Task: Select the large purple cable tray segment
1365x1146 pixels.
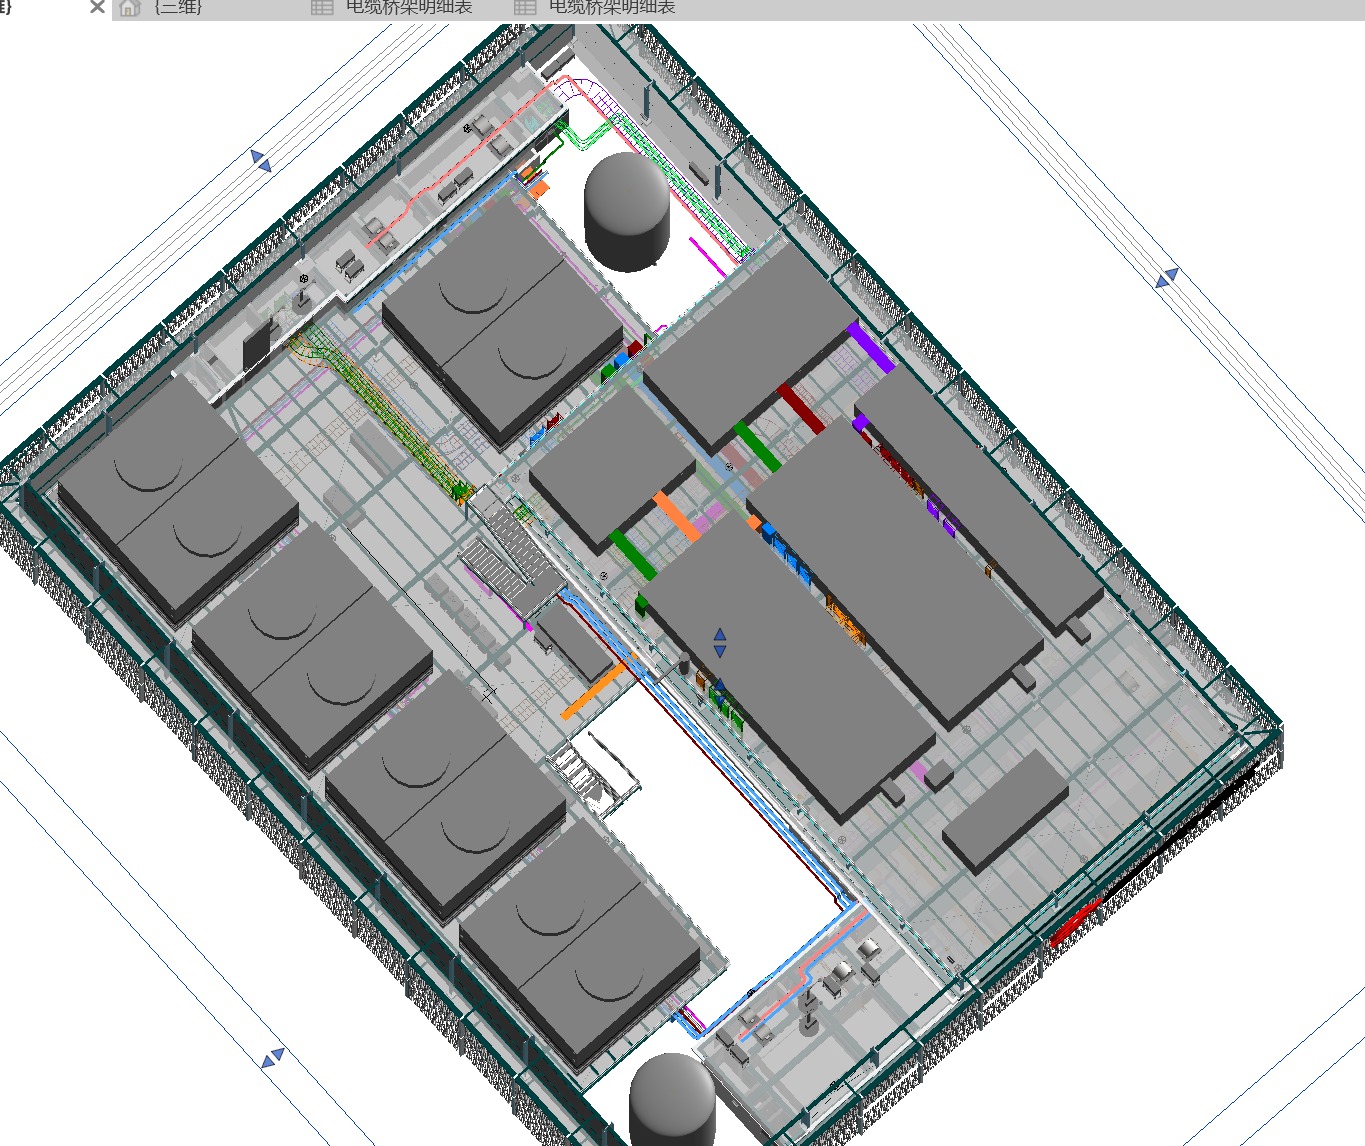Action: click(870, 347)
